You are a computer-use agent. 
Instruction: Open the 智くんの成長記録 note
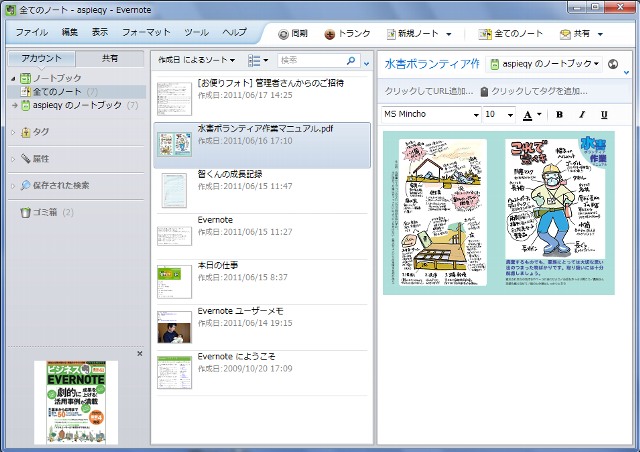[262, 190]
